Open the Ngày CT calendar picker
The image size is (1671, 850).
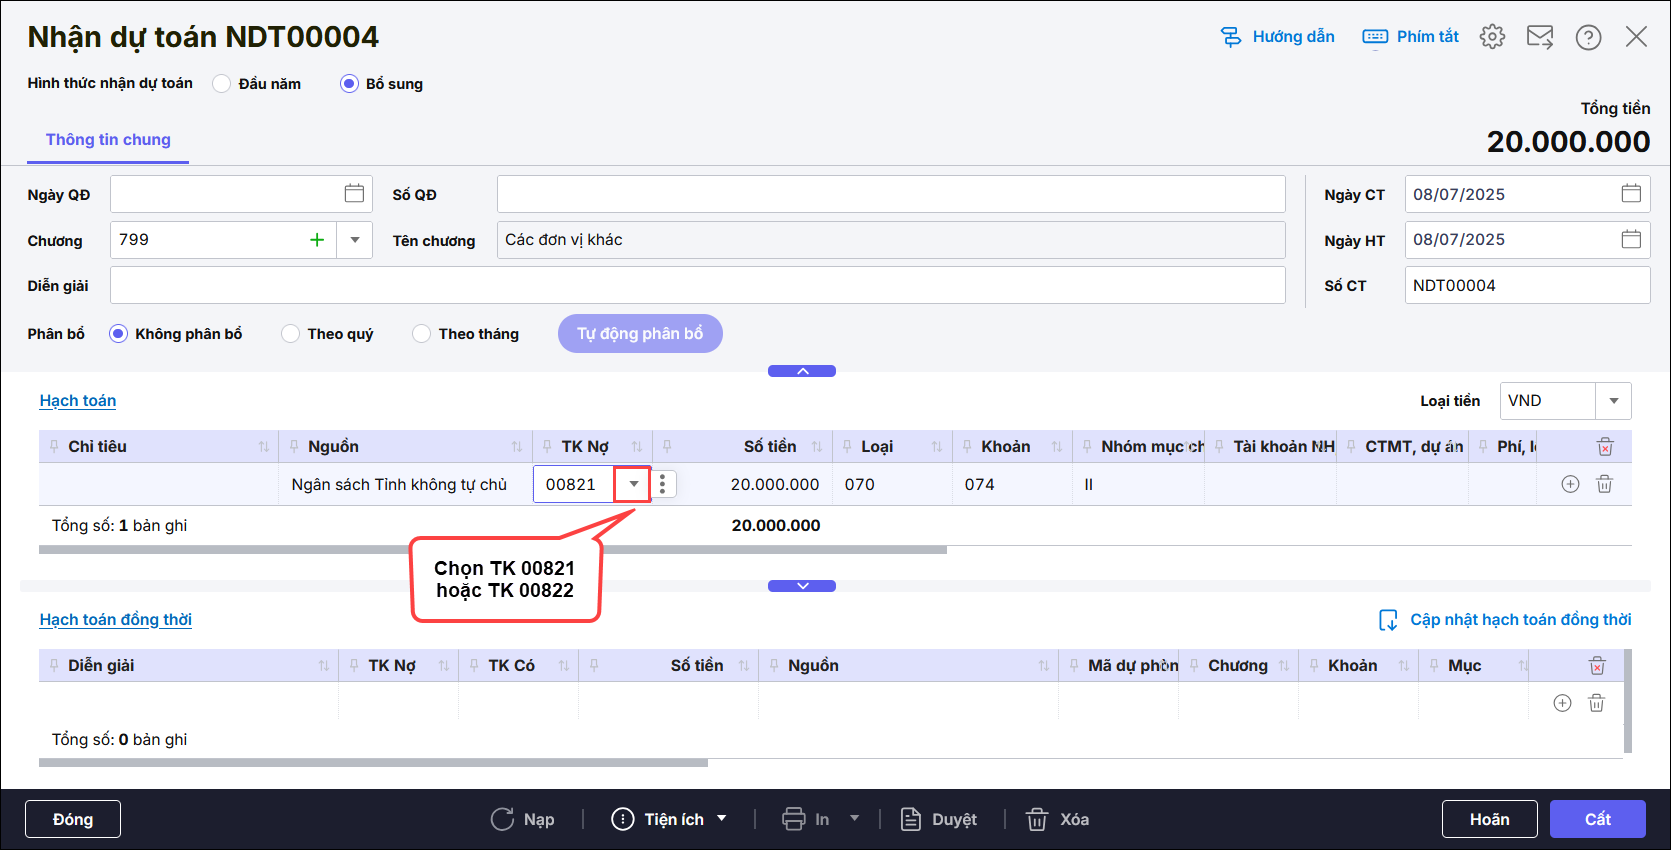[1631, 194]
